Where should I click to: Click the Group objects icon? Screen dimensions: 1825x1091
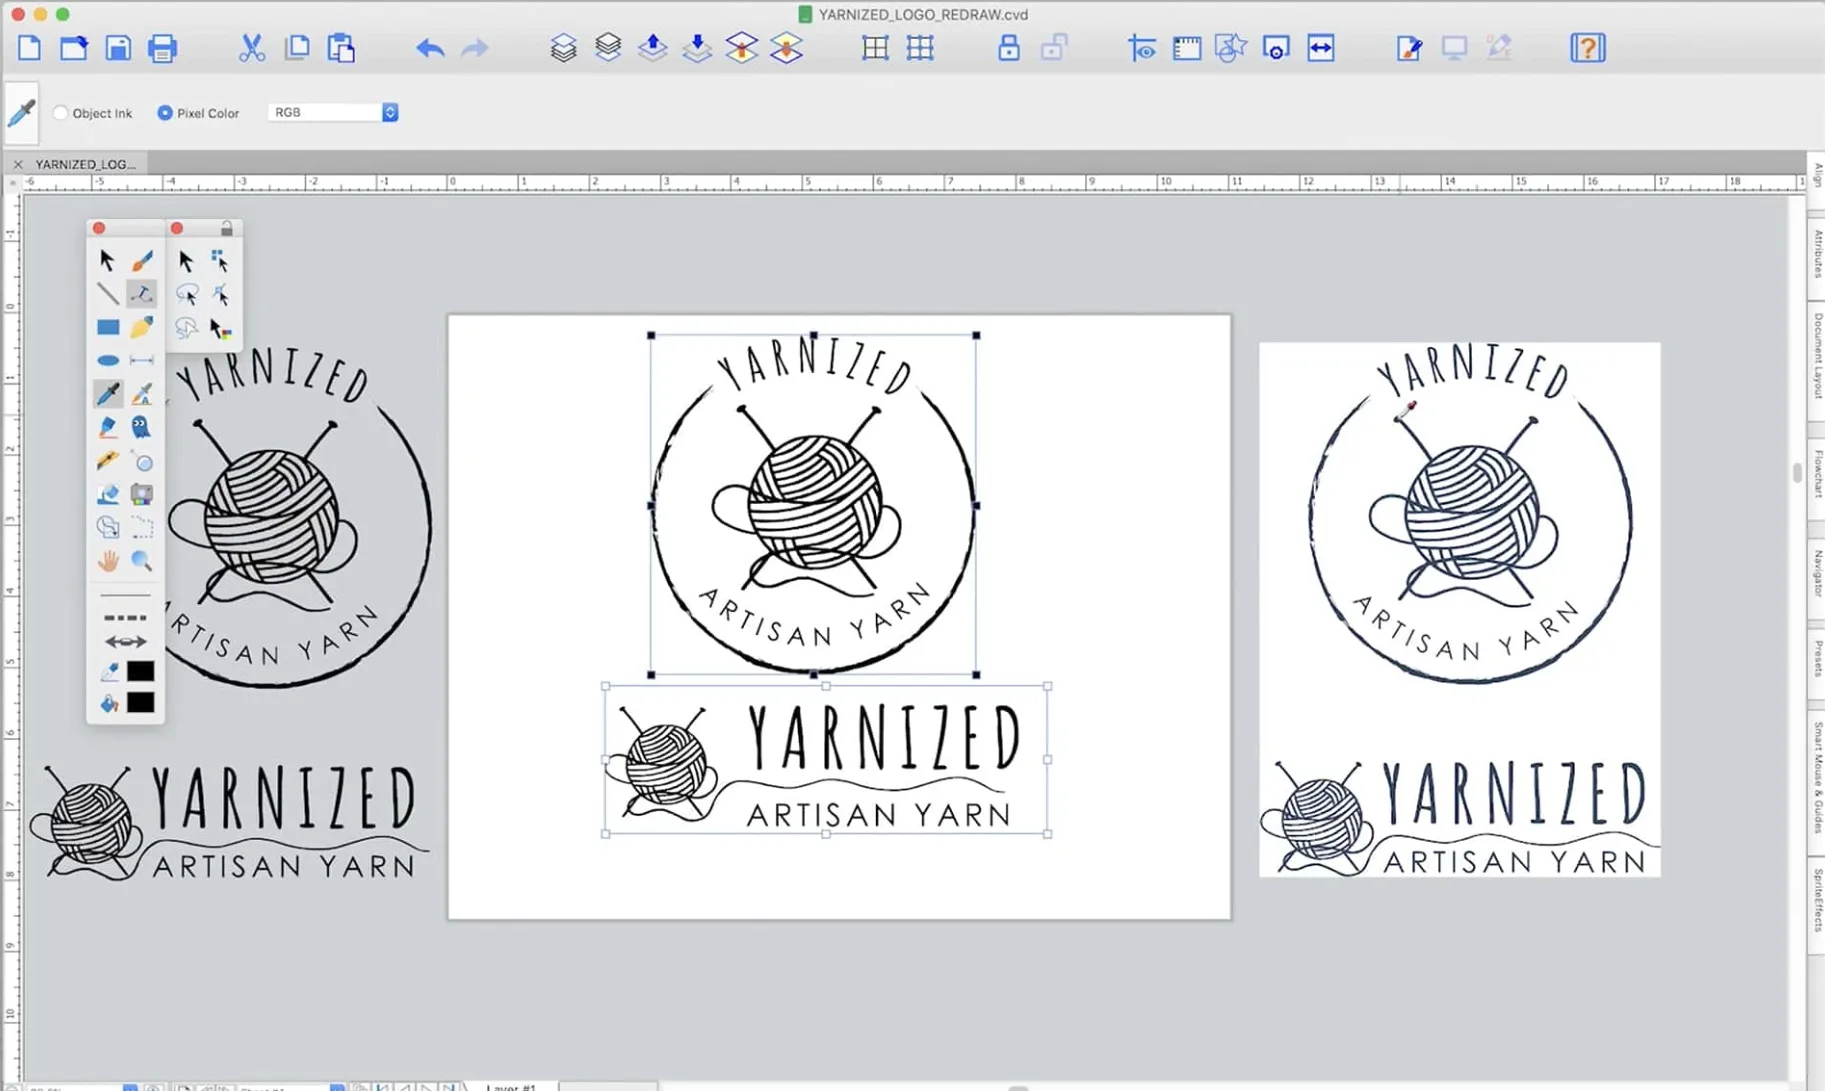point(875,48)
